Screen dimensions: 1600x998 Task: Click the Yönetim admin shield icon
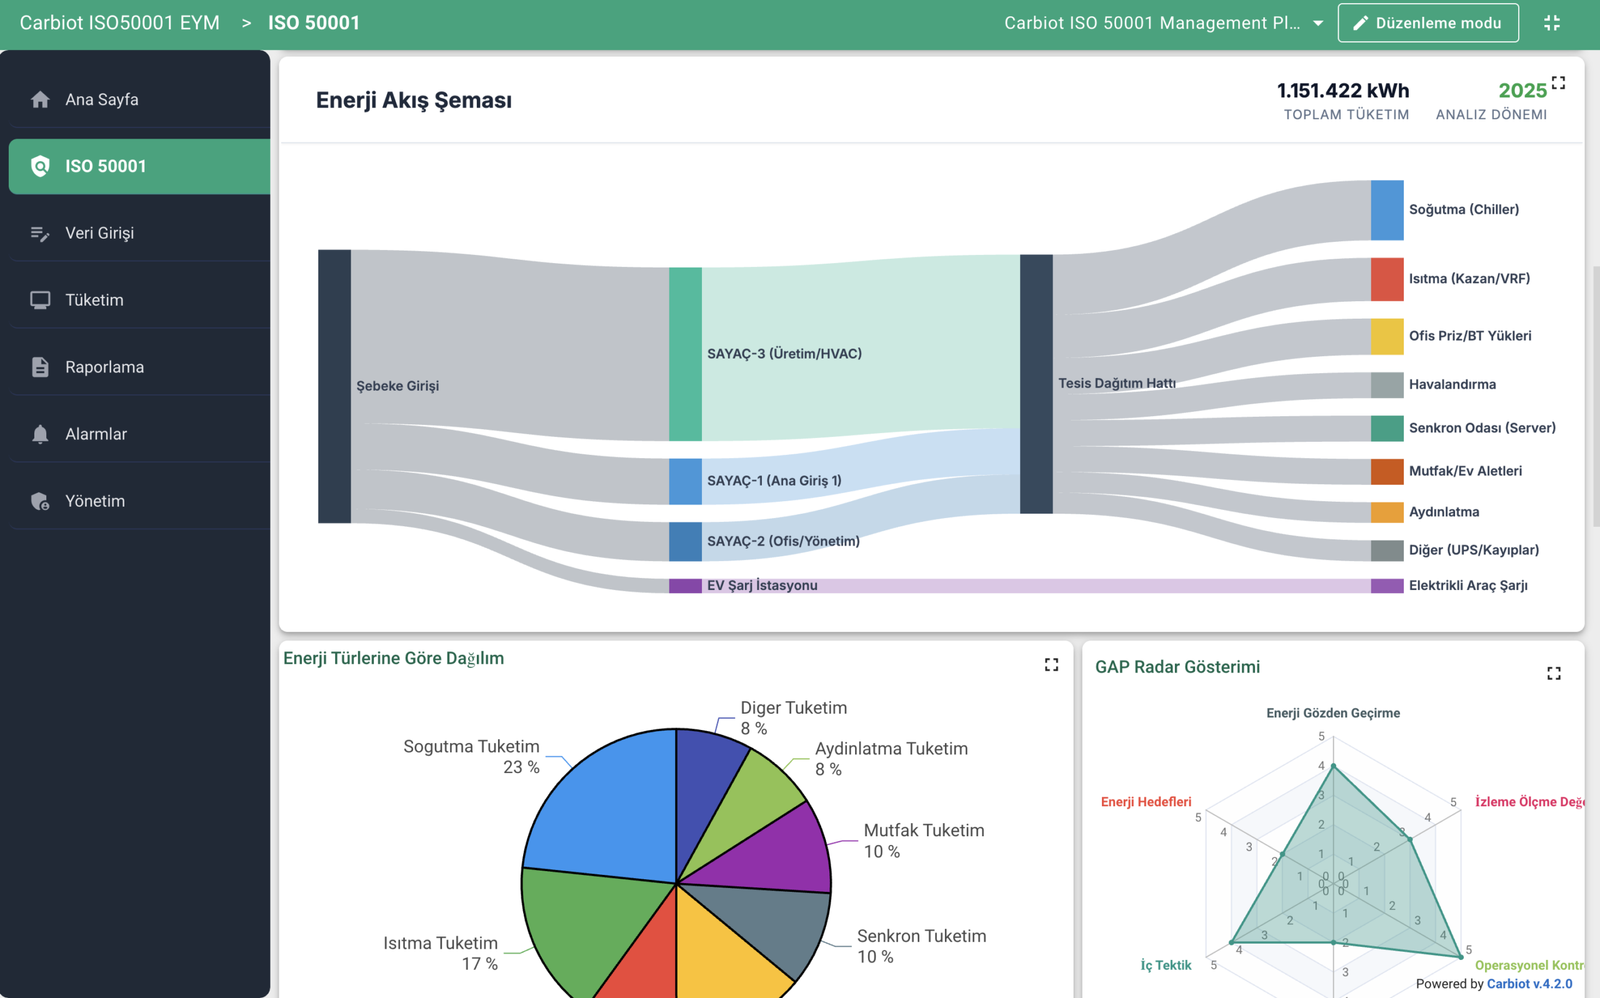pos(40,501)
